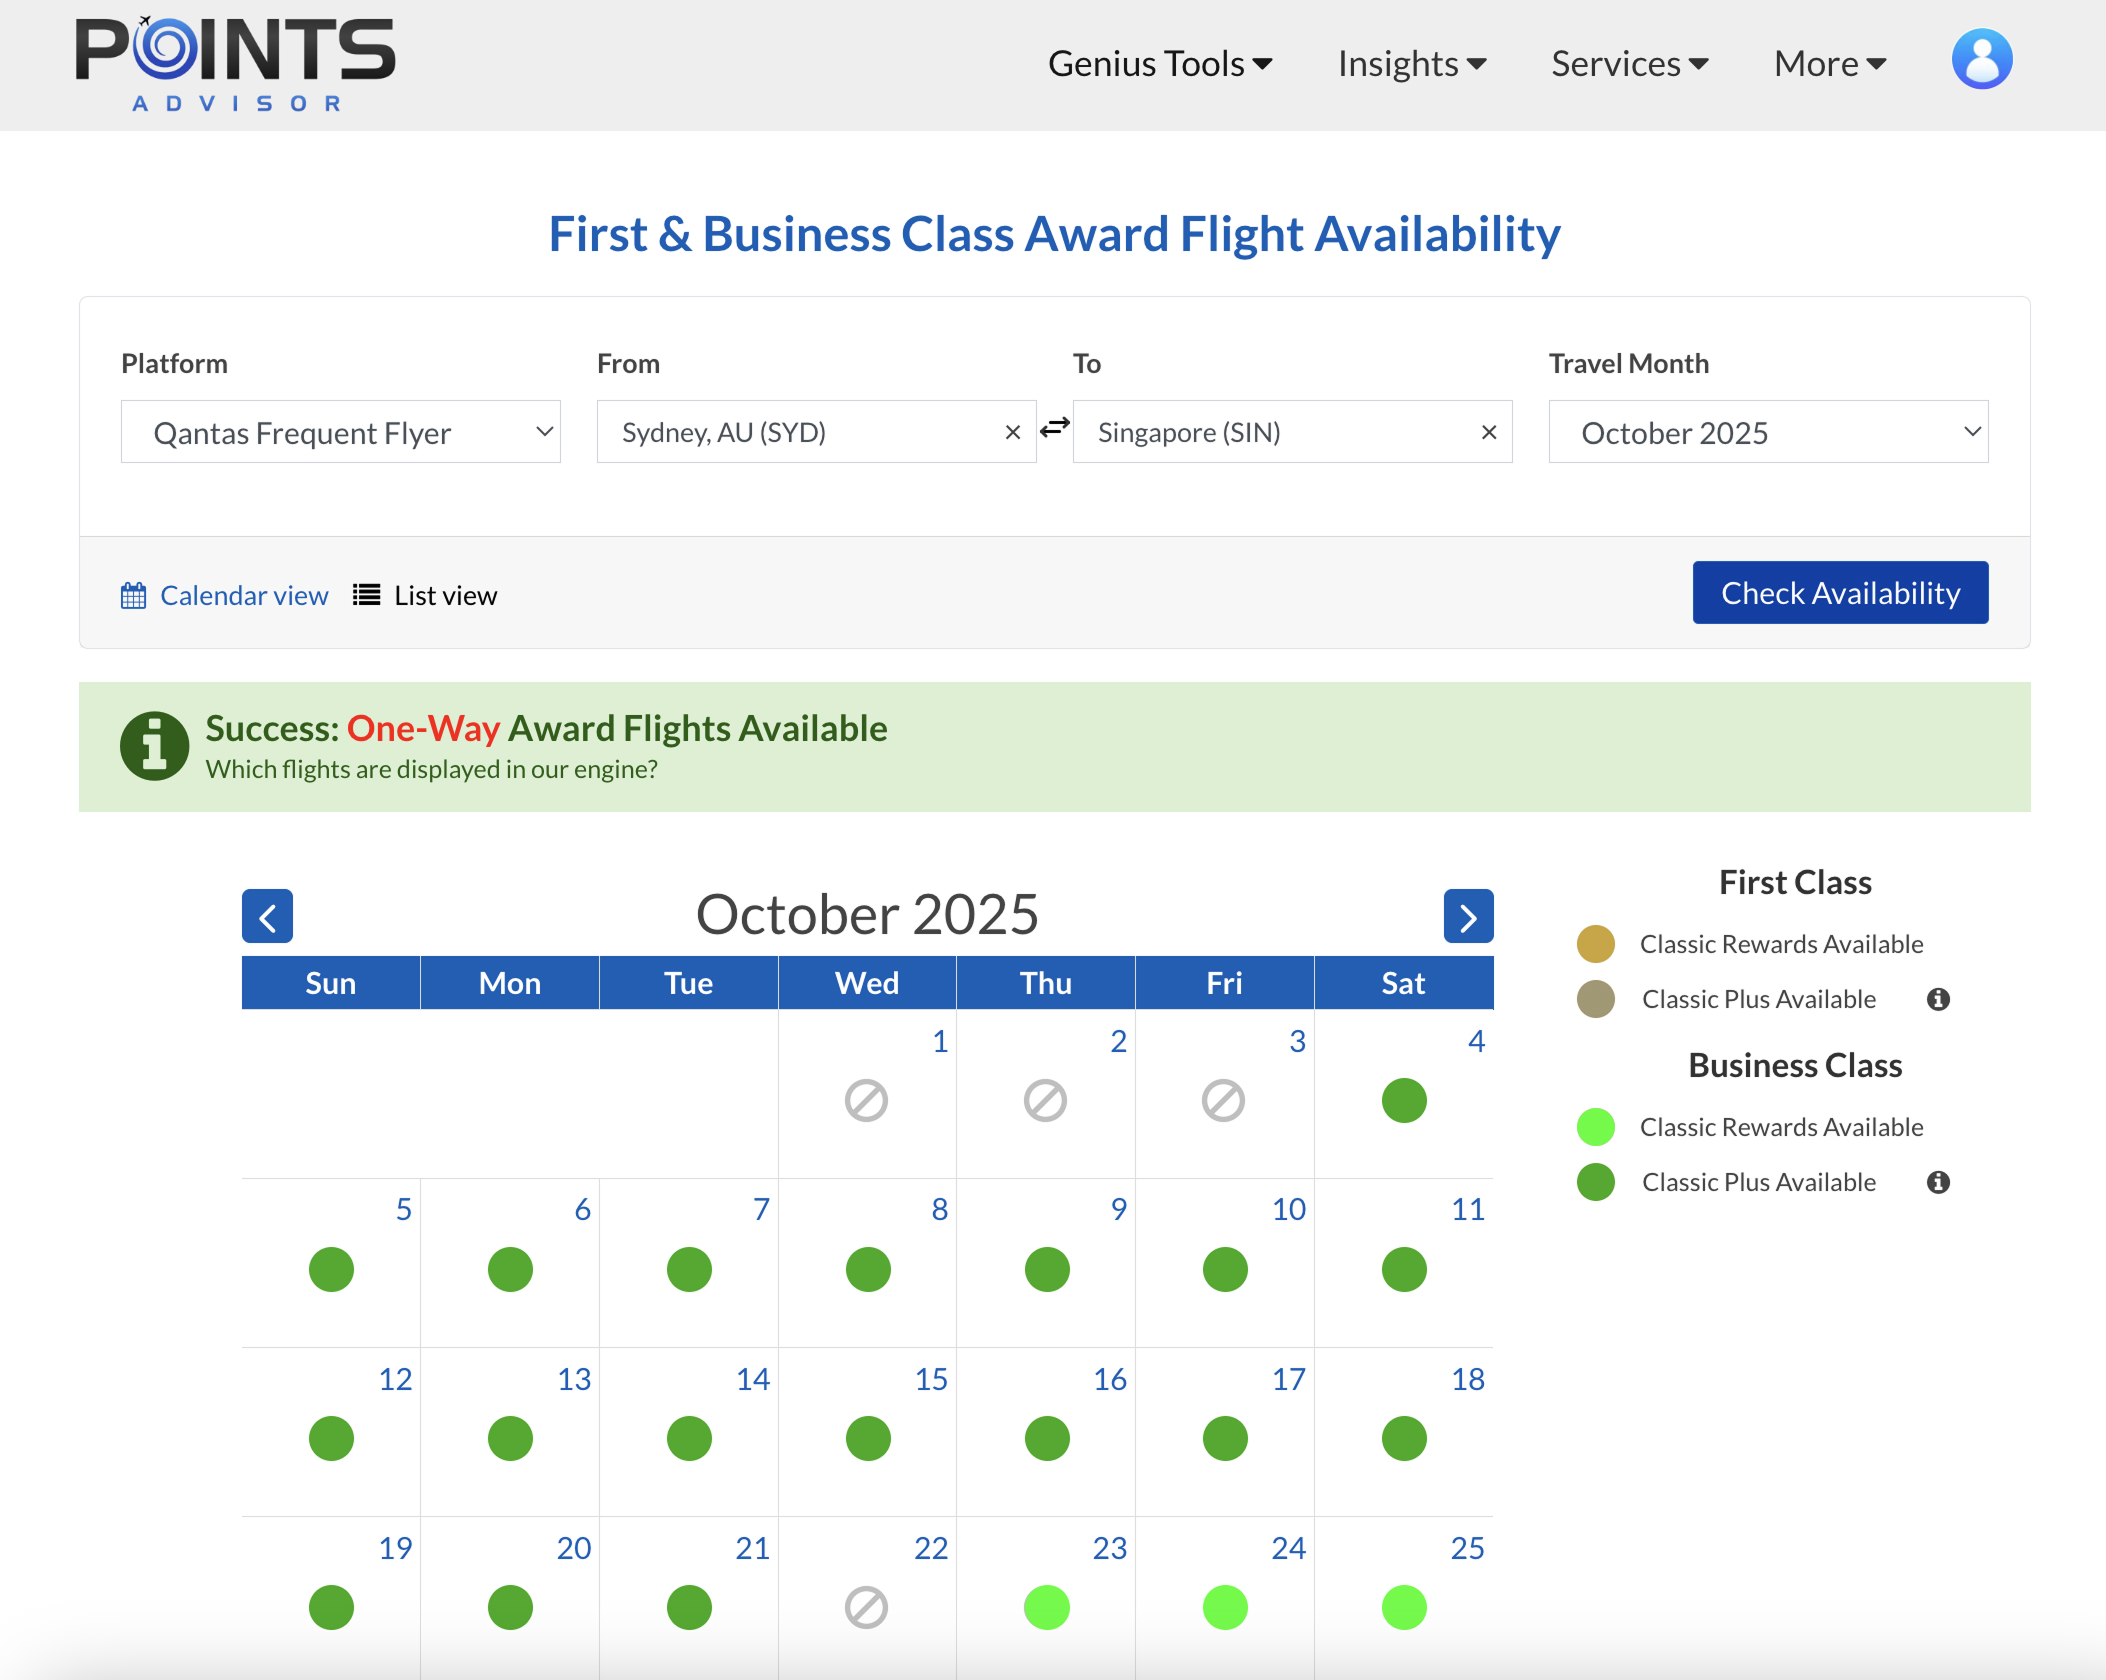Click the Sat column header
This screenshot has width=2106, height=1680.
coord(1404,983)
